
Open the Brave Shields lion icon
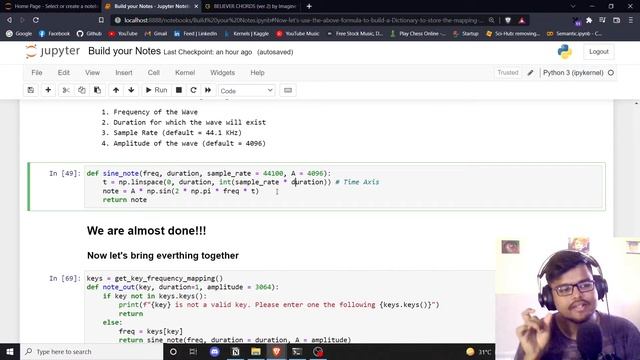pyautogui.click(x=508, y=20)
